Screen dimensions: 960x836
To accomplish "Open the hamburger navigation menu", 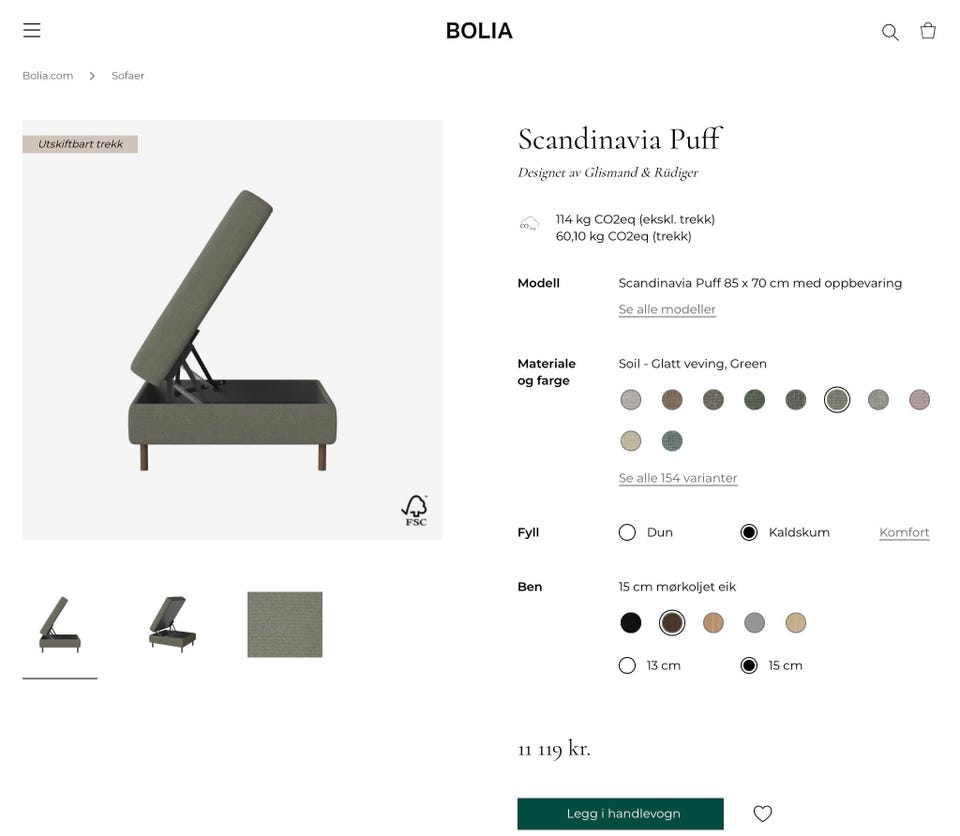I will tap(32, 30).
